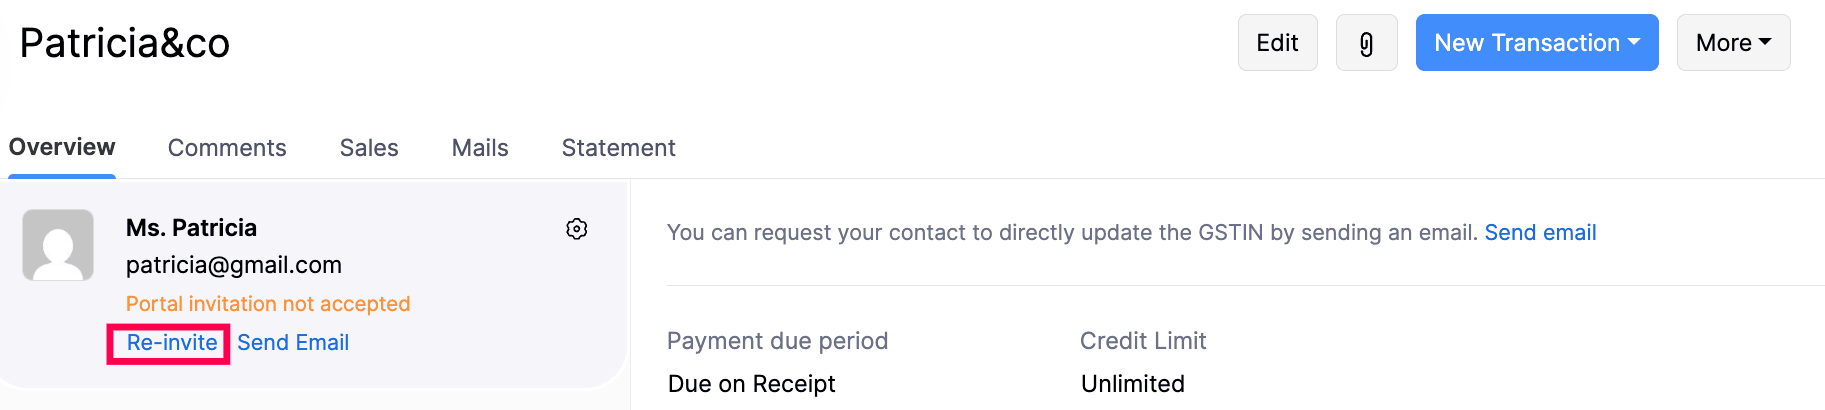
Task: Open the New Transaction dropdown
Action: (x=1536, y=43)
